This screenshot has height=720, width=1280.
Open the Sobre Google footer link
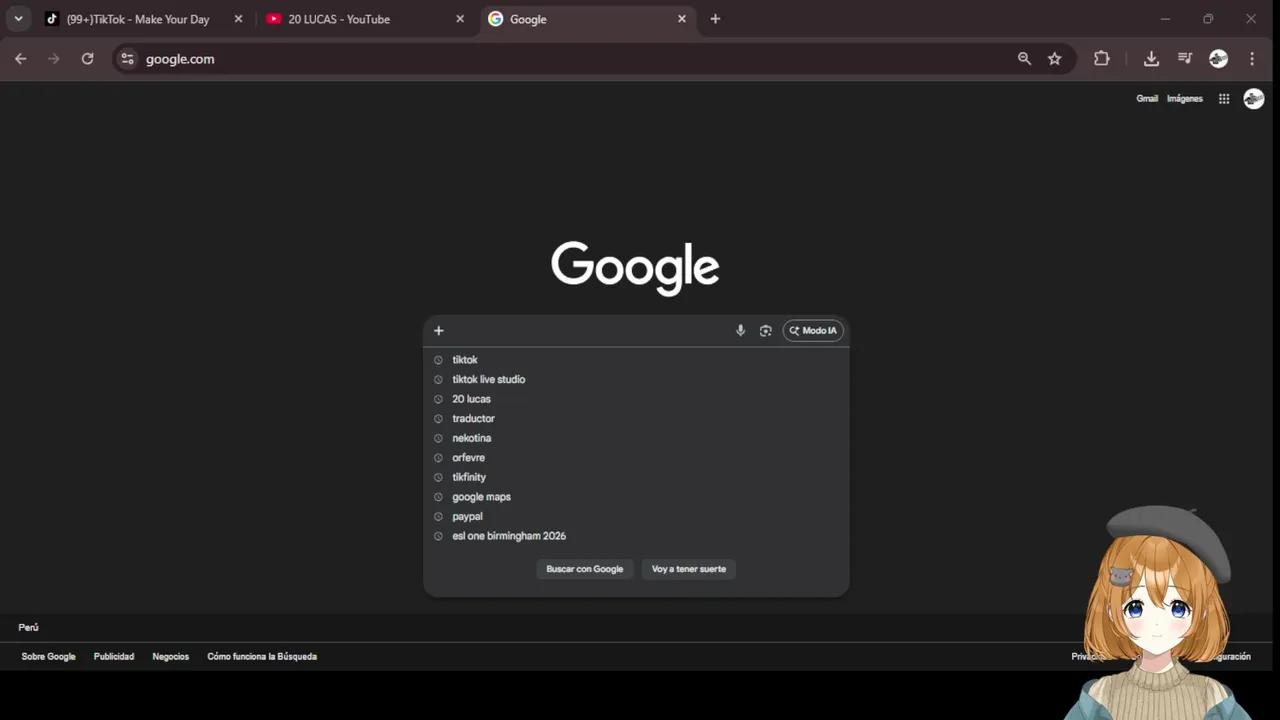(x=48, y=657)
